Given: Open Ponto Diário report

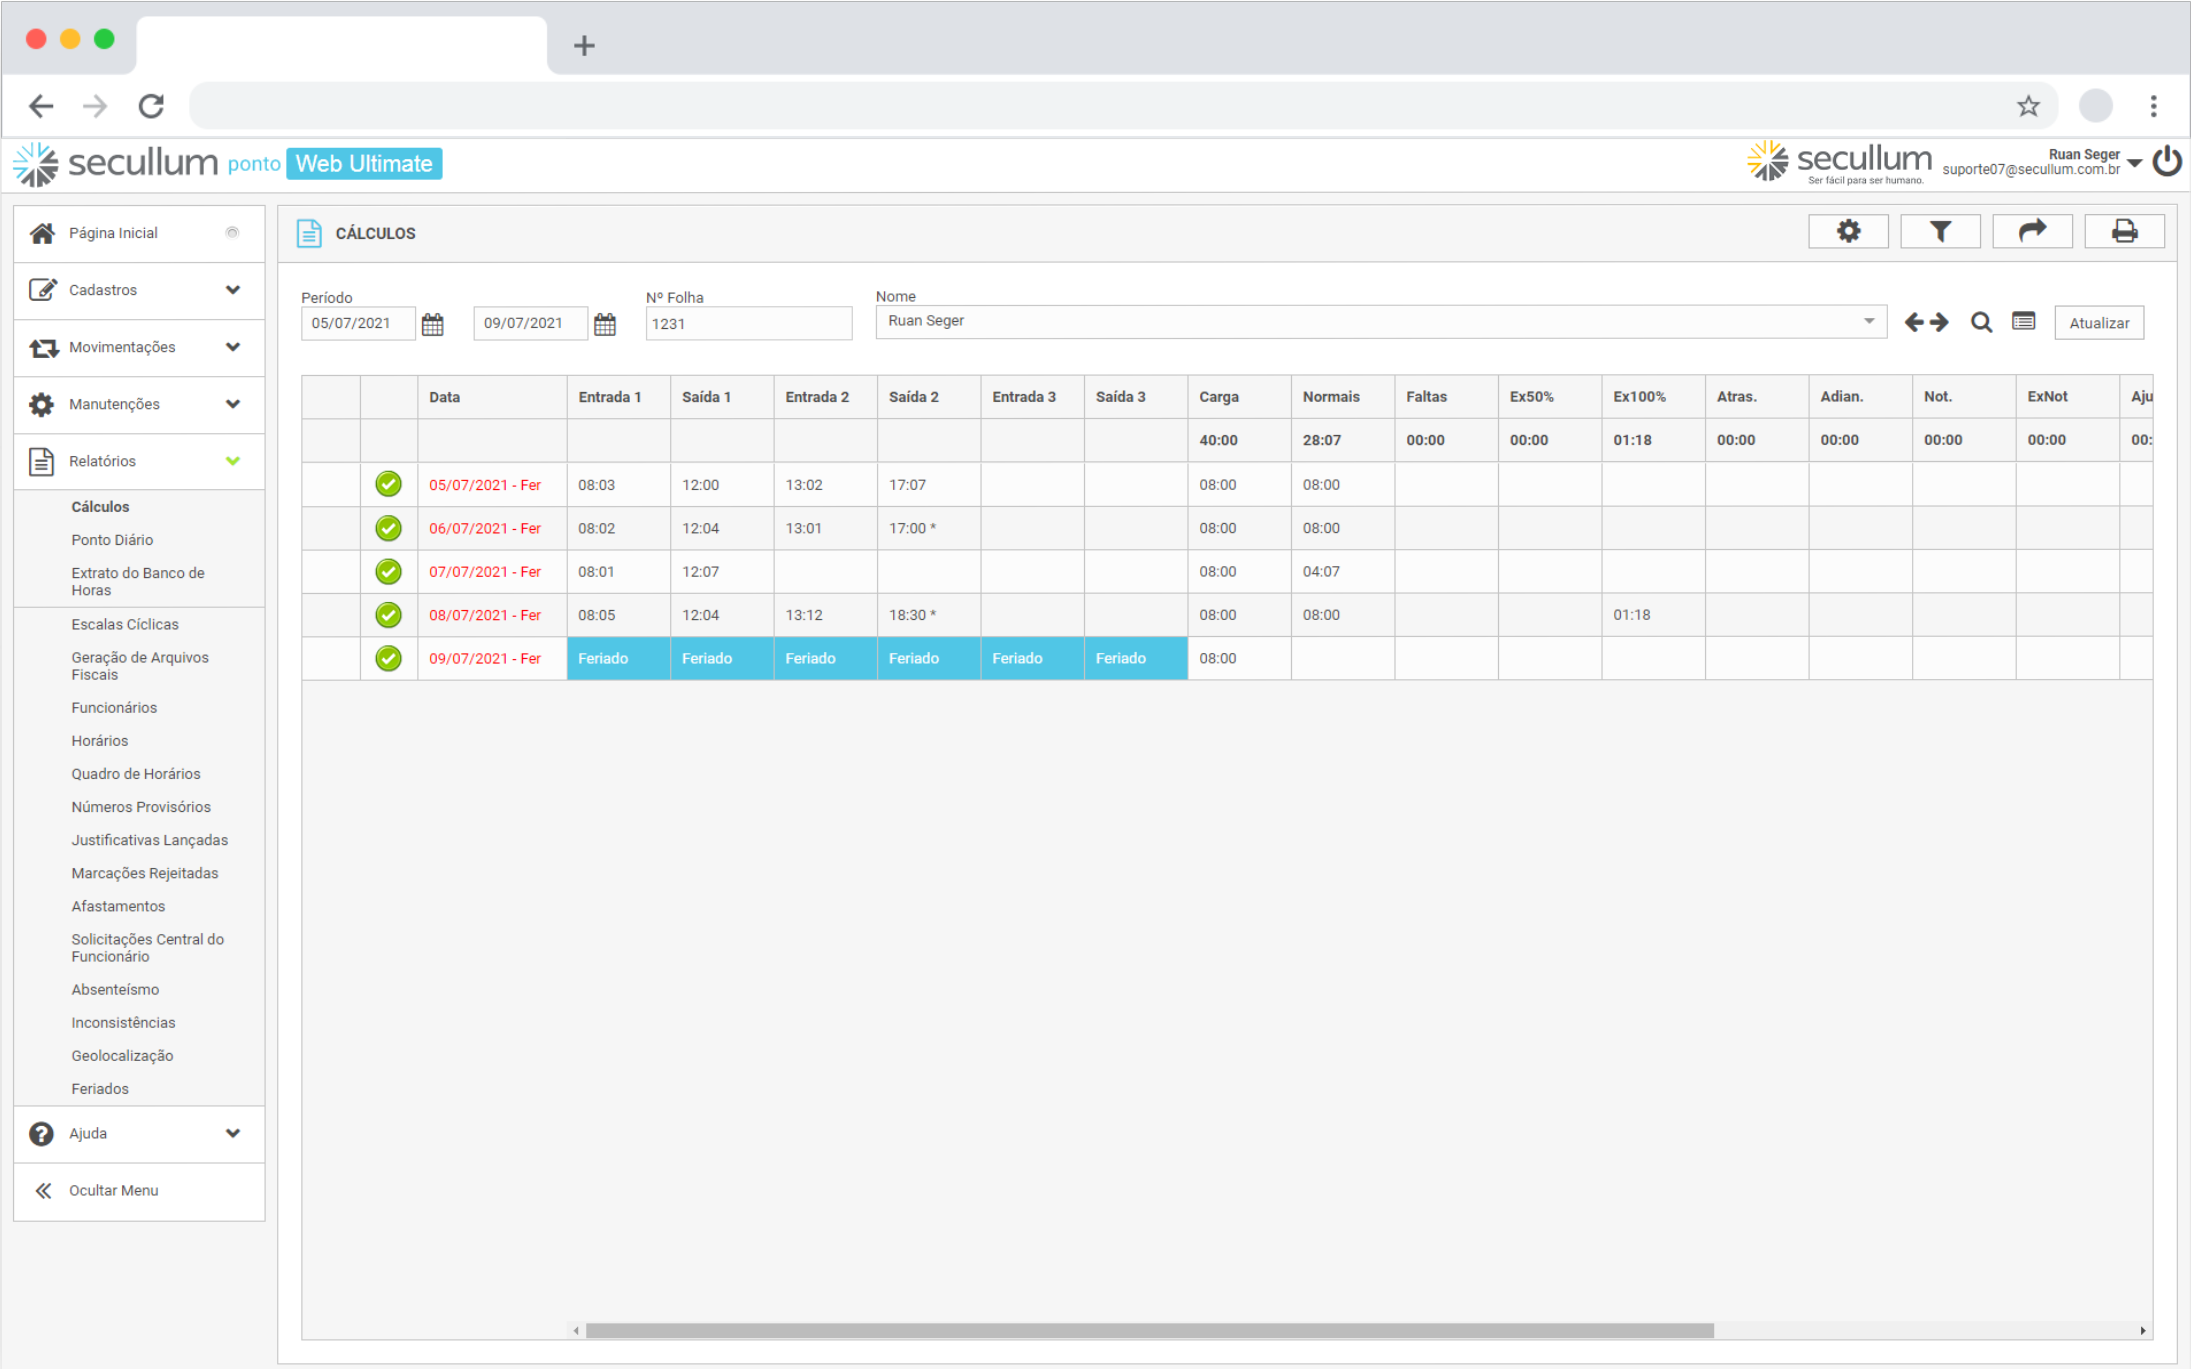Looking at the screenshot, I should [x=112, y=540].
